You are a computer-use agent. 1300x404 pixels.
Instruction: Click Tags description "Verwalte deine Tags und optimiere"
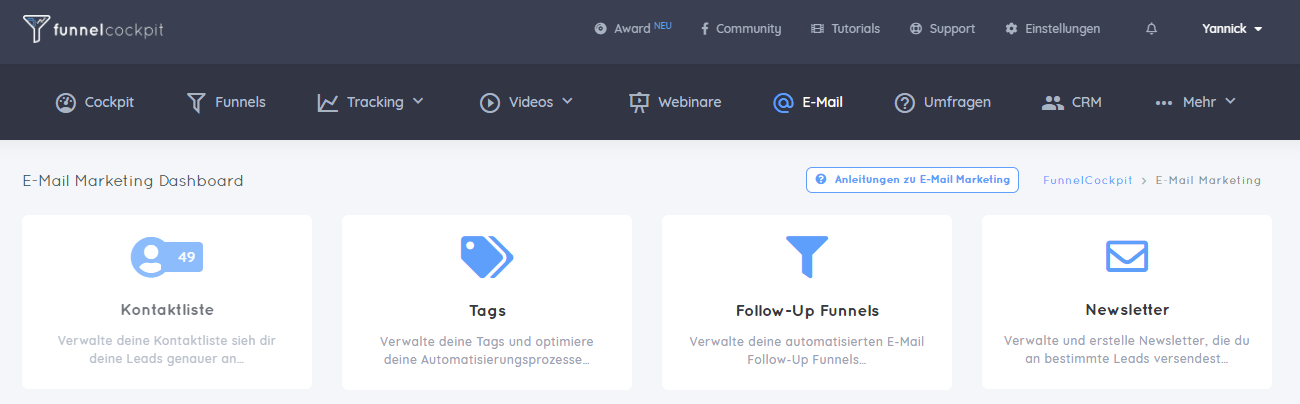coord(487,349)
